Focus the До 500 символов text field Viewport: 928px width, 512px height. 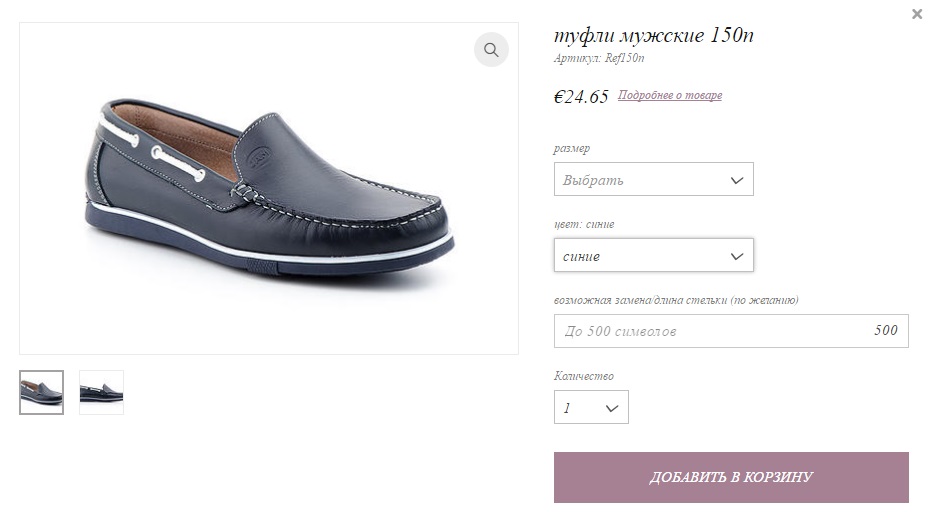click(x=710, y=331)
